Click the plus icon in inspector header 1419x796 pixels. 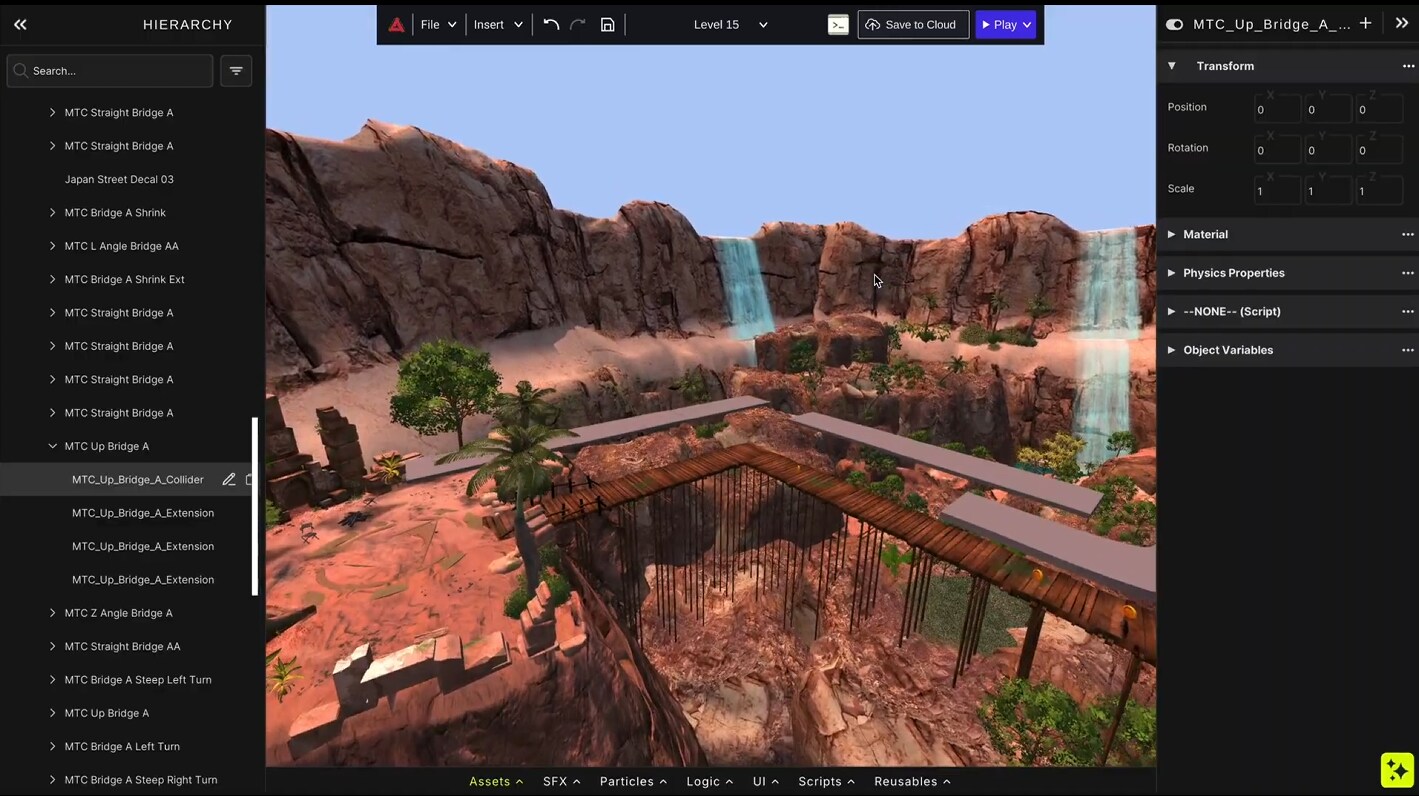coord(1365,24)
